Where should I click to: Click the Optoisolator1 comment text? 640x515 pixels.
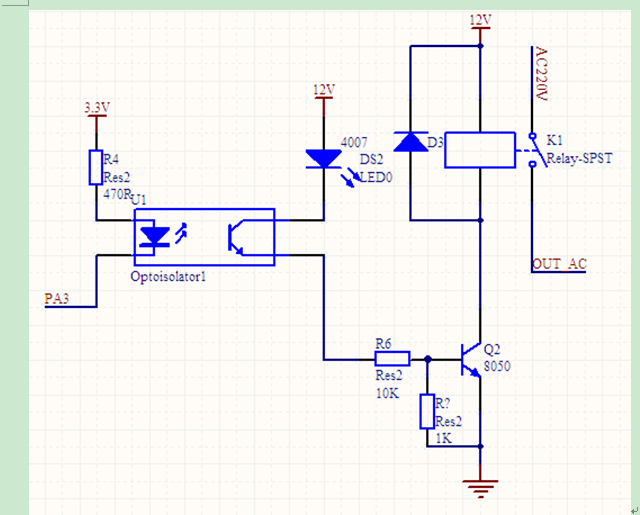168,277
